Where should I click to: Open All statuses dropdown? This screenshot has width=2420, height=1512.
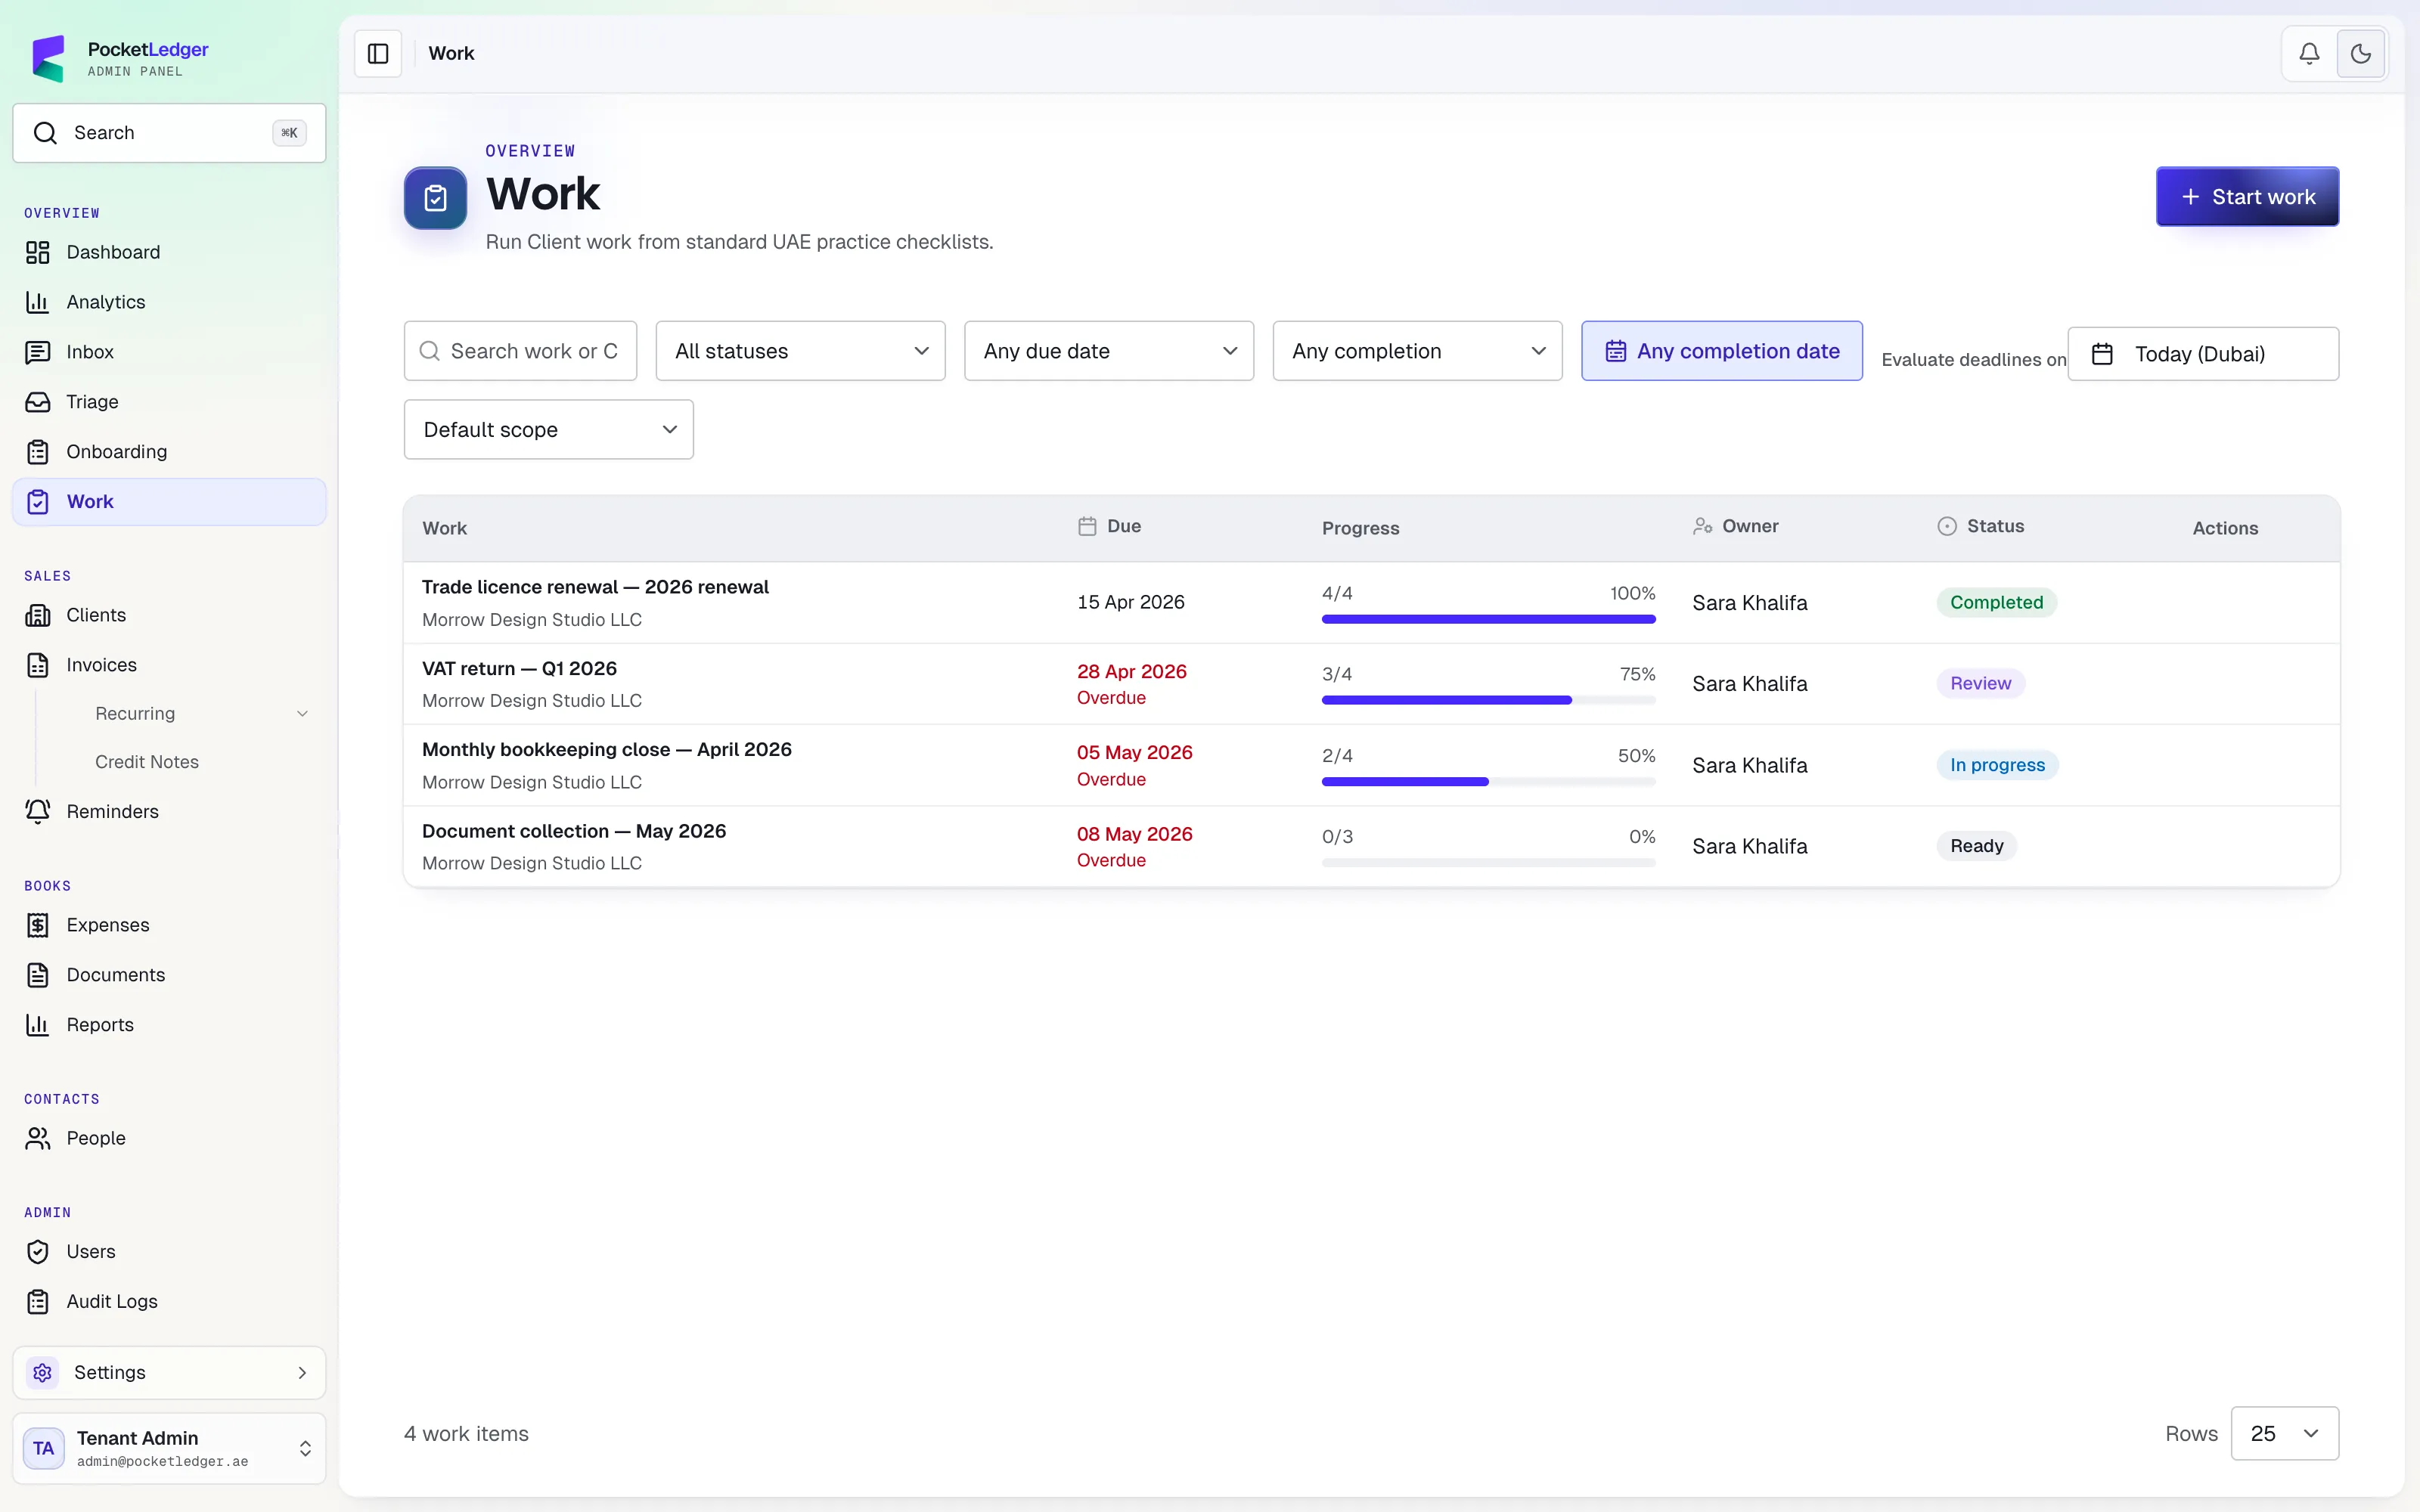(x=800, y=351)
